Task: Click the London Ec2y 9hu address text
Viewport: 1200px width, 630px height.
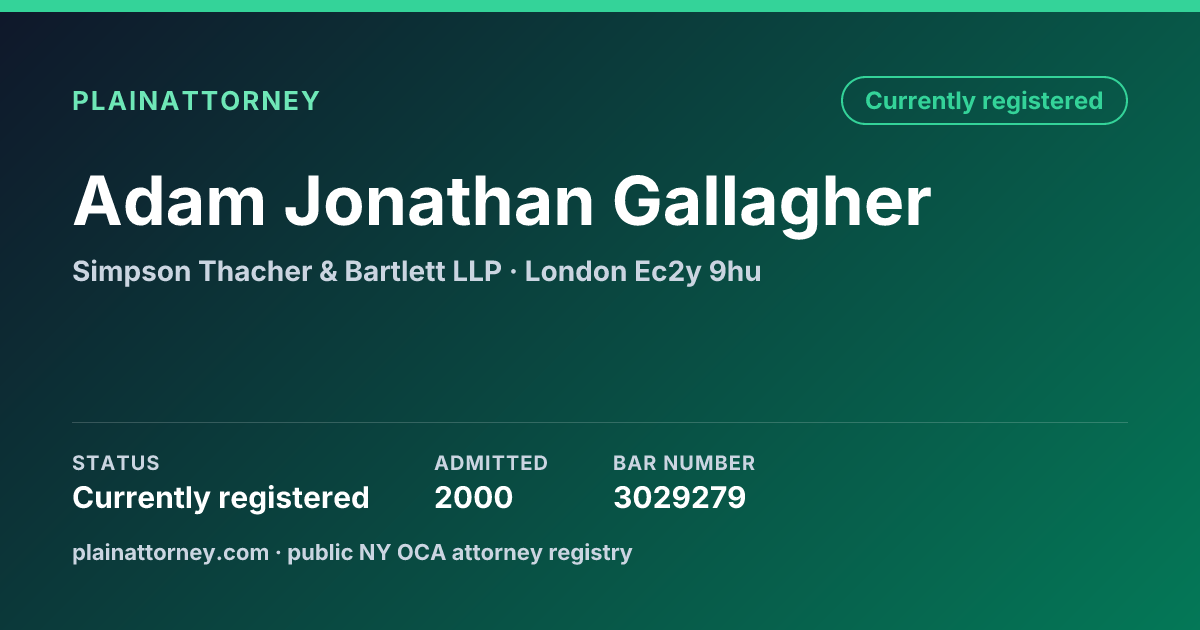Action: 643,271
